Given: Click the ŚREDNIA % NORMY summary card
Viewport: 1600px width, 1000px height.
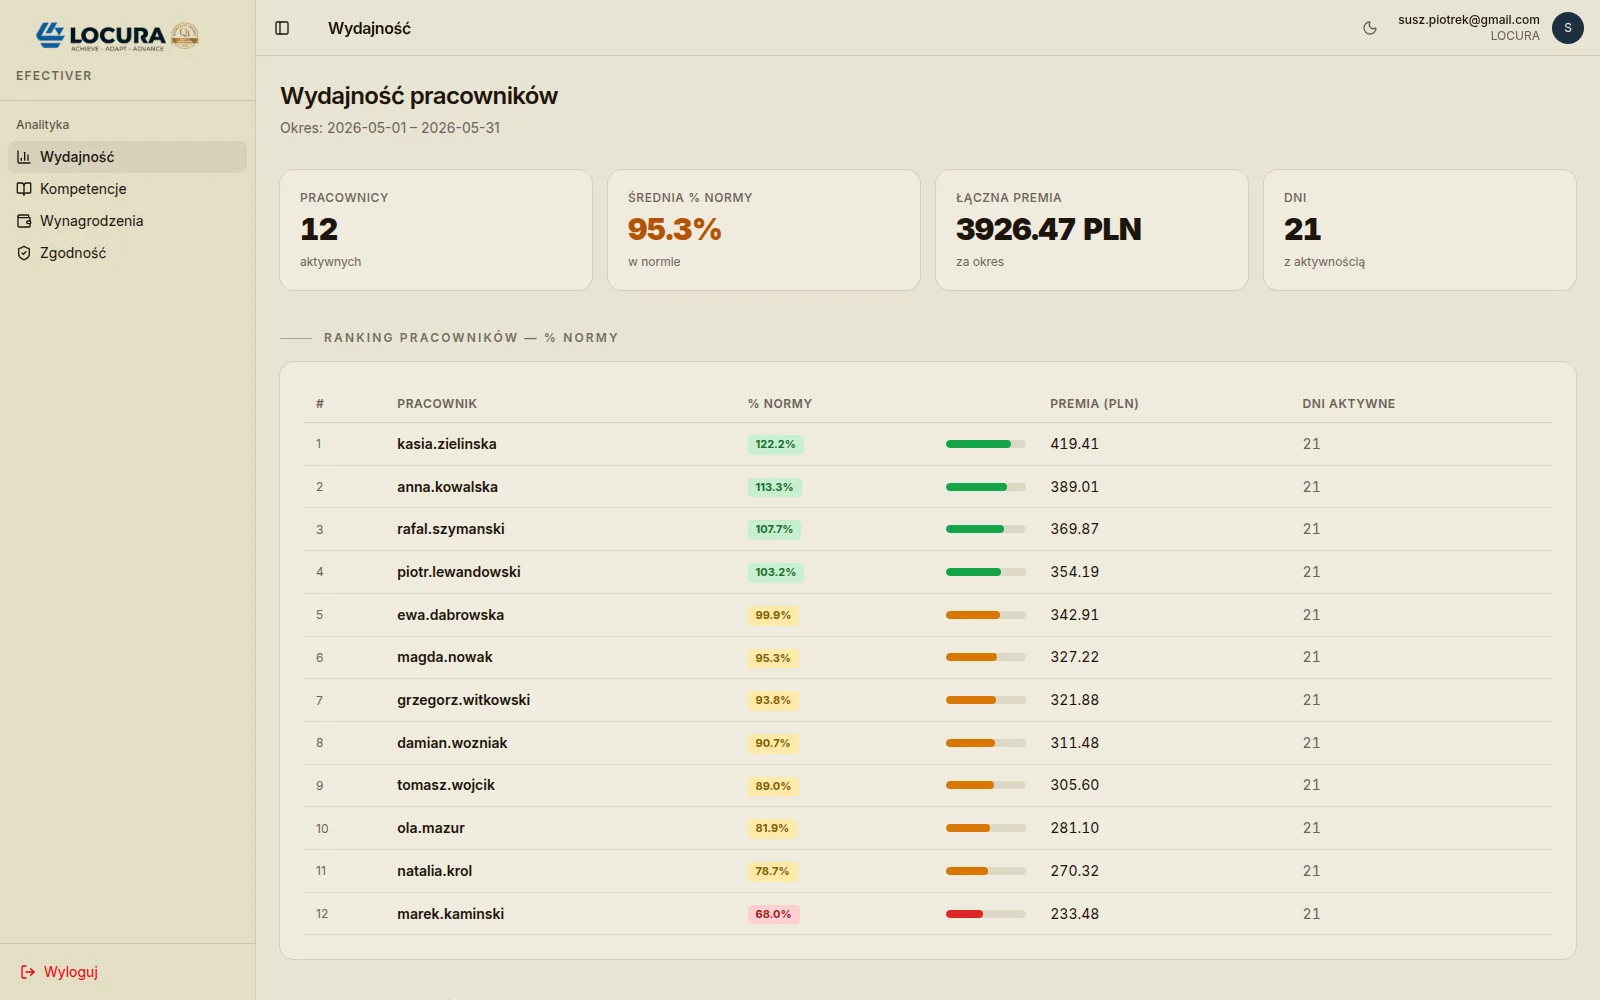Looking at the screenshot, I should [x=764, y=230].
